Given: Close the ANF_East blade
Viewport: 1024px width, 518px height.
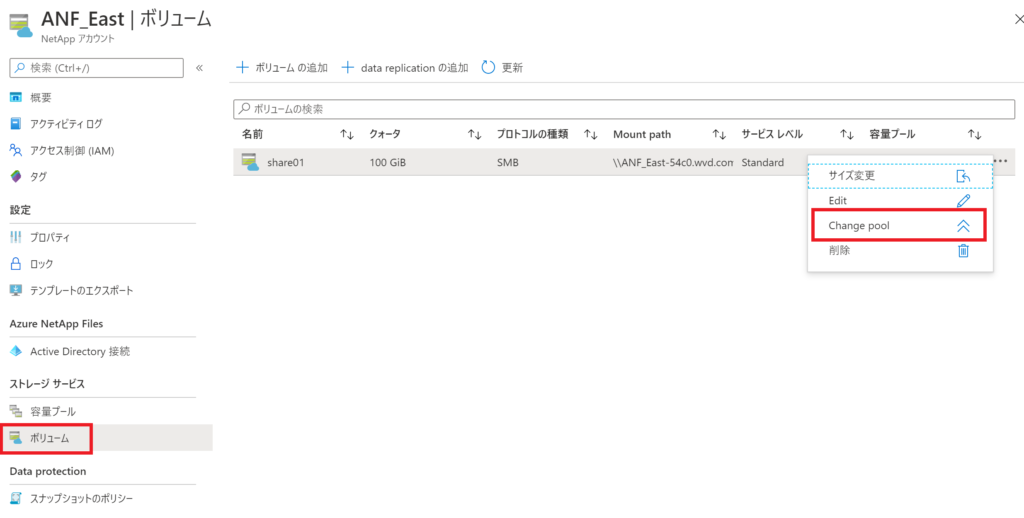Looking at the screenshot, I should point(1019,21).
